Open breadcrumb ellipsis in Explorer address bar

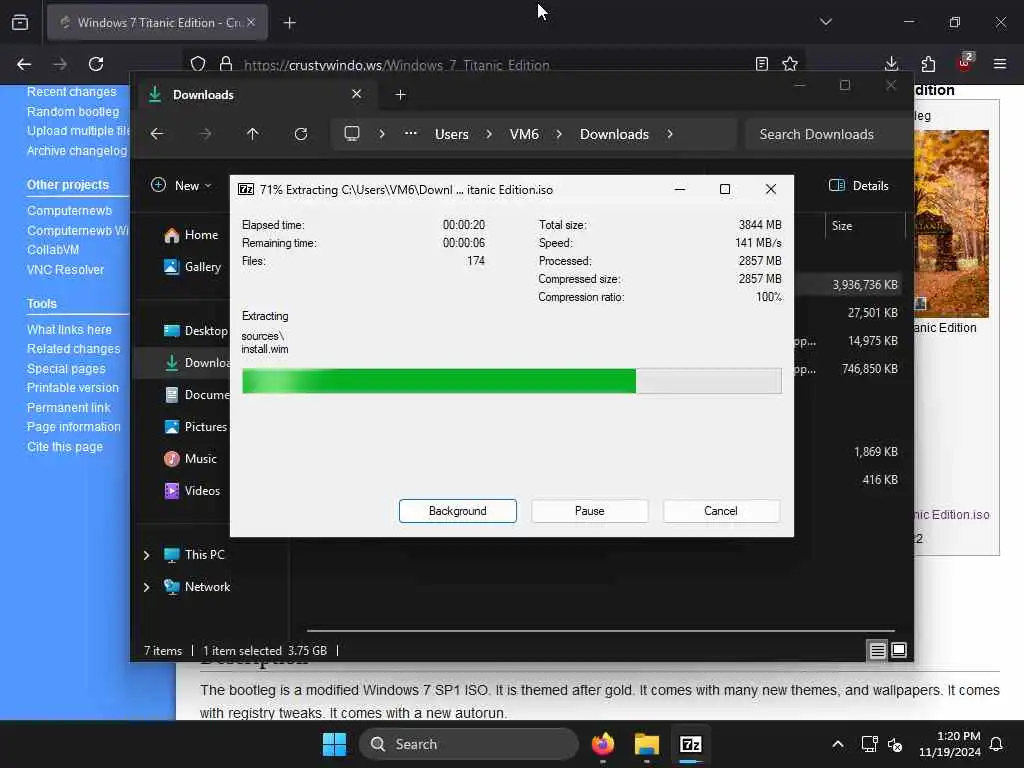click(410, 133)
